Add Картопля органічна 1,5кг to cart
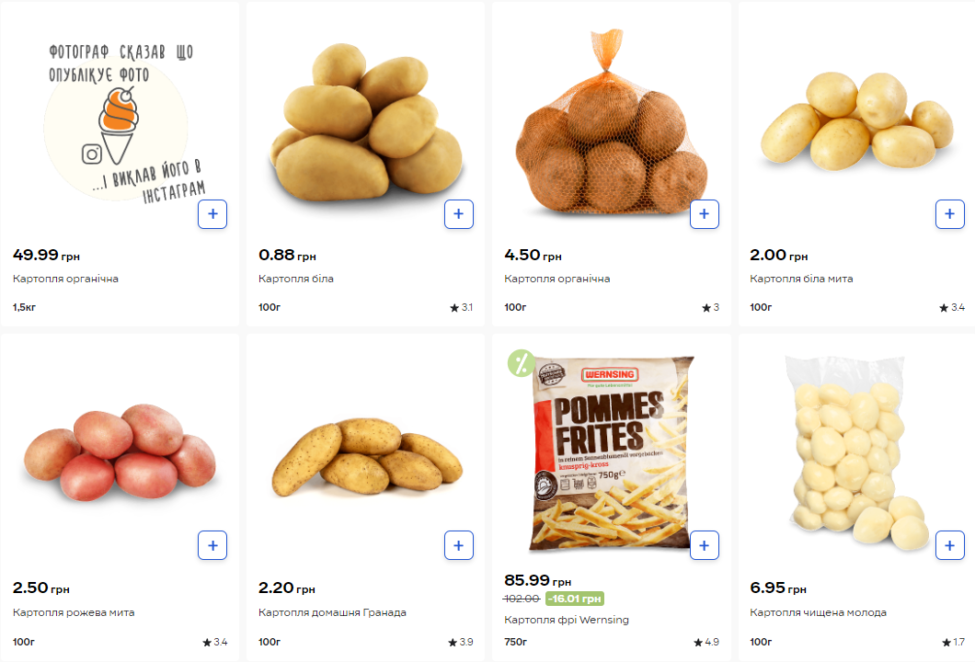Image resolution: width=975 pixels, height=662 pixels. pyautogui.click(x=213, y=214)
